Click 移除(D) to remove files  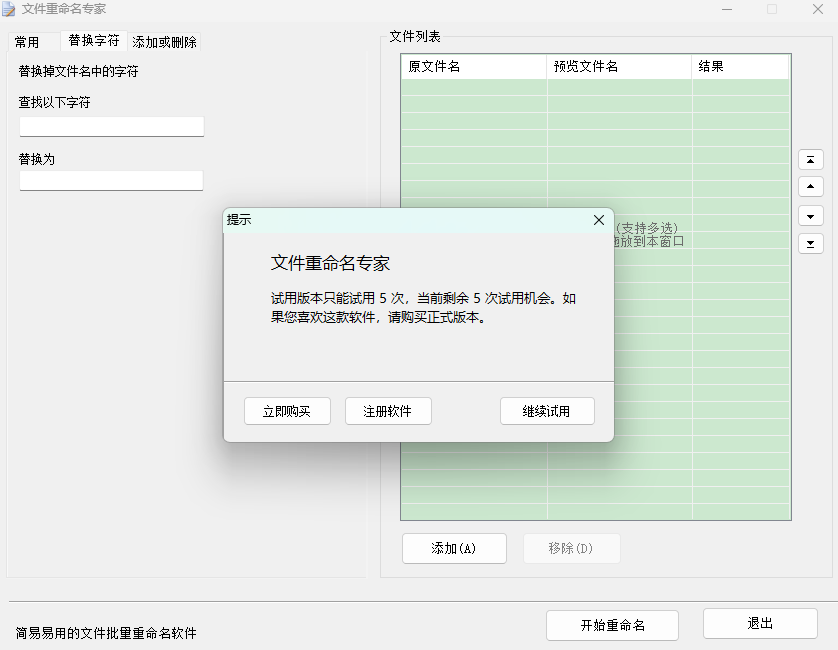pos(571,548)
